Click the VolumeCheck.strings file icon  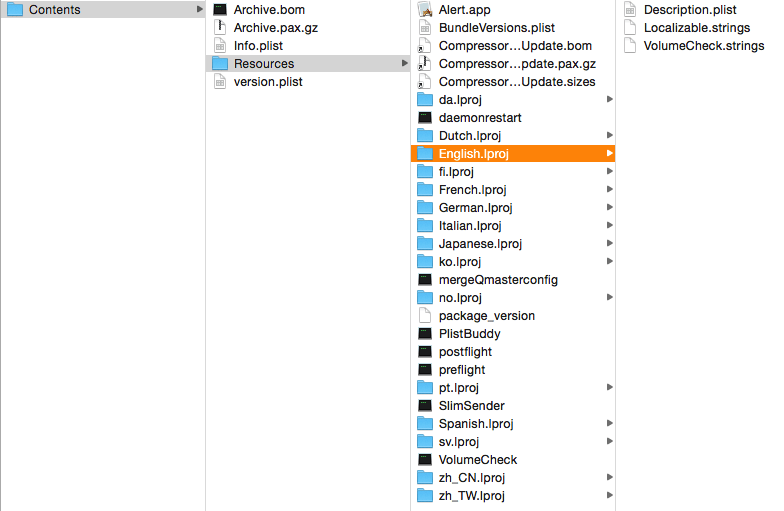pos(630,46)
